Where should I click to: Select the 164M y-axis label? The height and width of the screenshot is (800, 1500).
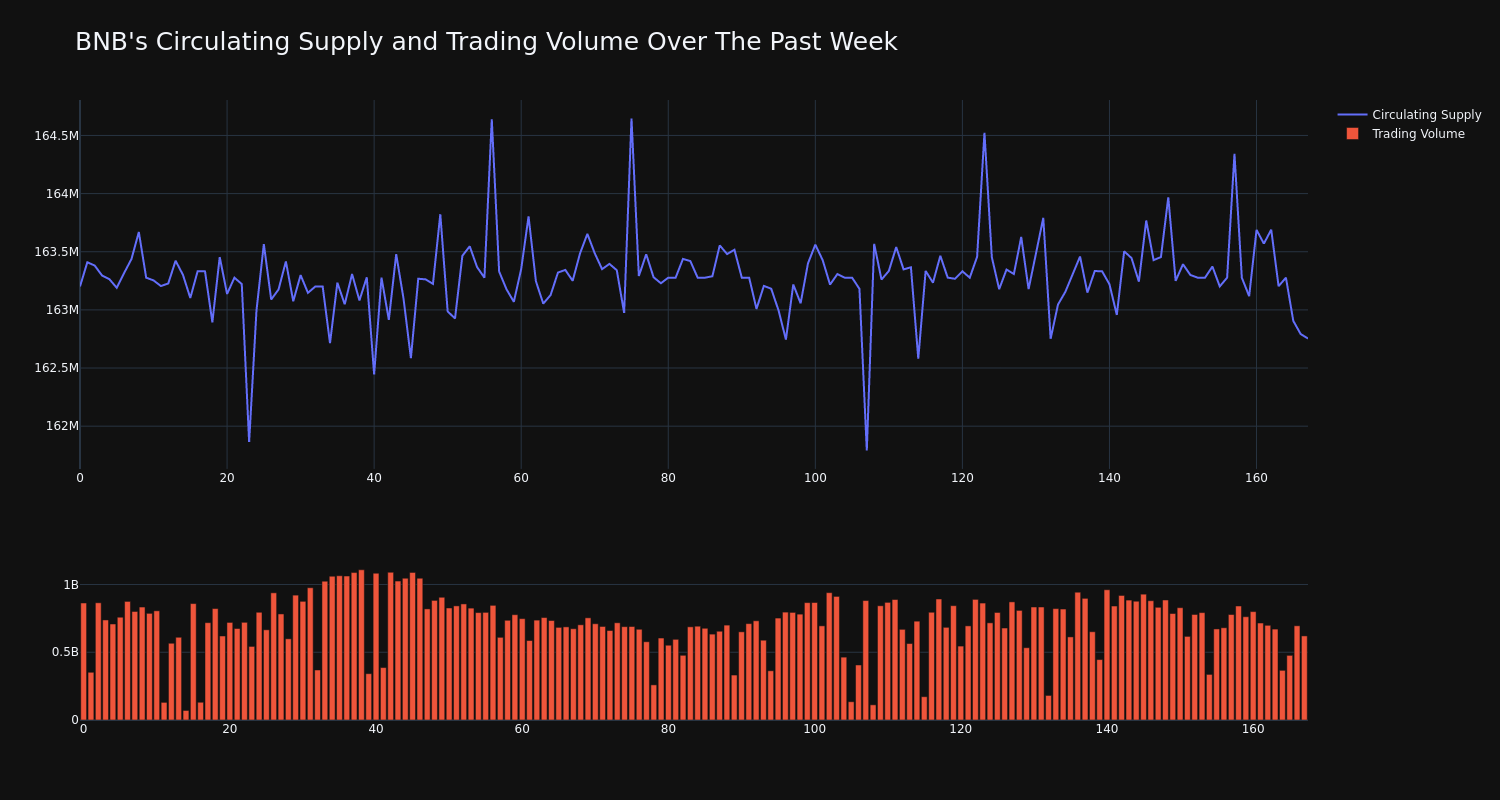point(62,194)
